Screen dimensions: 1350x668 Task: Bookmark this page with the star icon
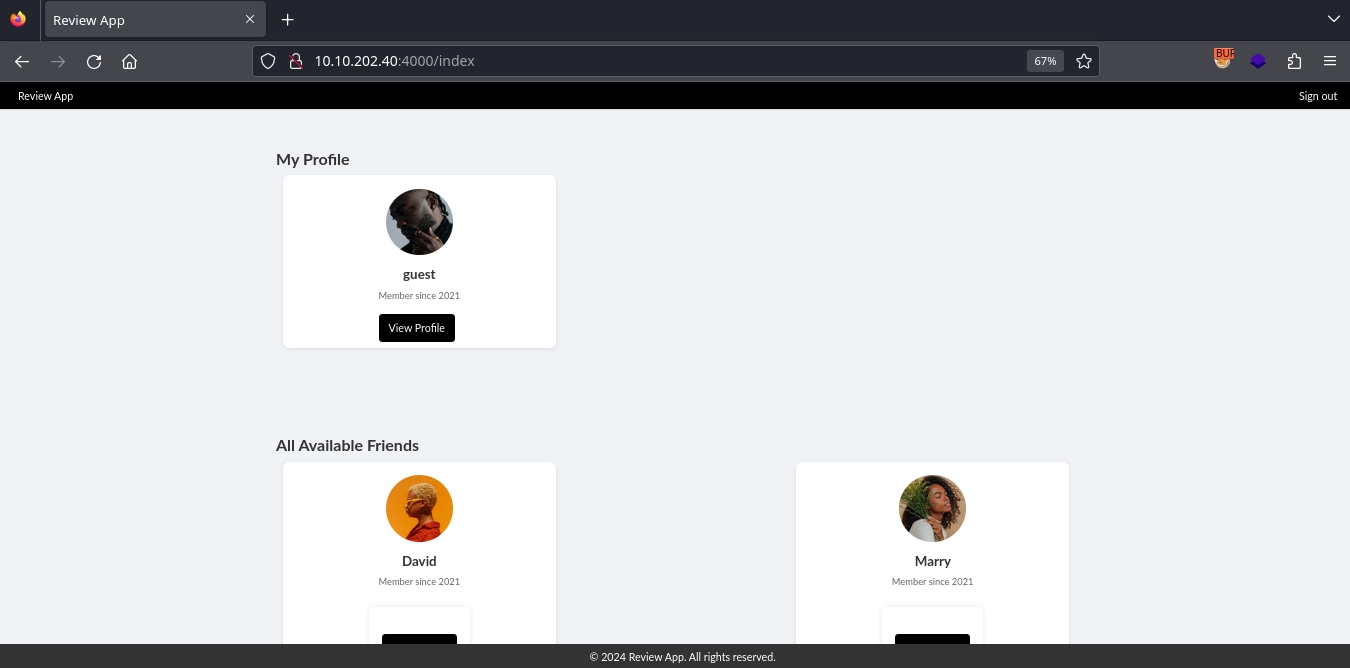[x=1083, y=61]
